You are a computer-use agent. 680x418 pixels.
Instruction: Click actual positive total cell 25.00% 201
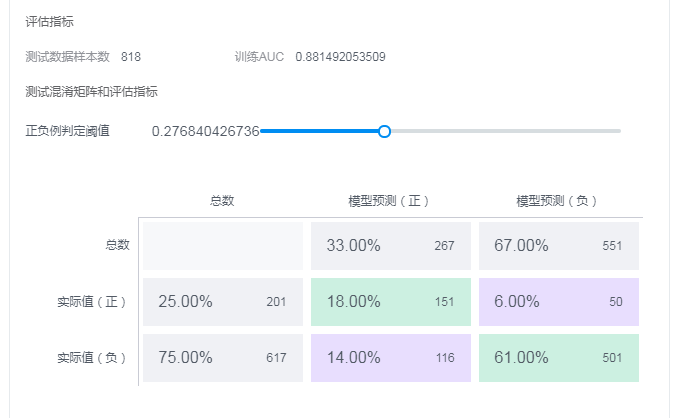223,302
